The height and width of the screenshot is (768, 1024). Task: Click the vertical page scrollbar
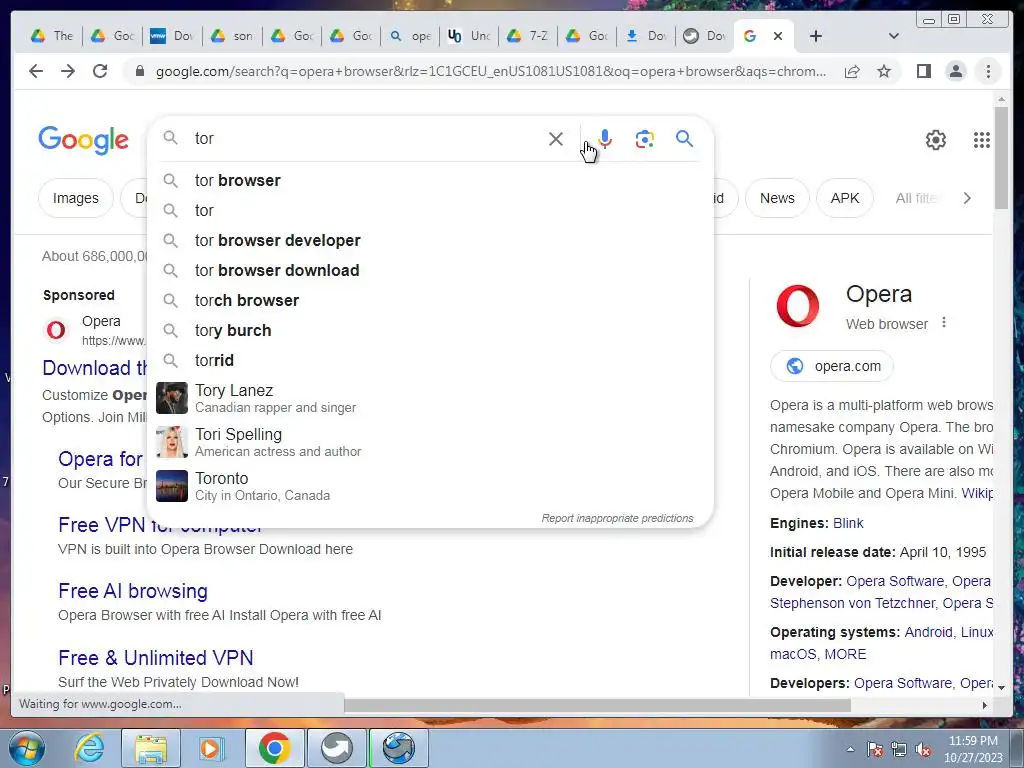pos(1001,157)
